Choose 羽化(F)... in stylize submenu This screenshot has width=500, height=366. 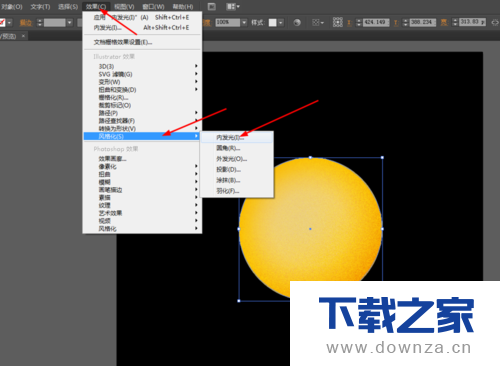click(237, 191)
